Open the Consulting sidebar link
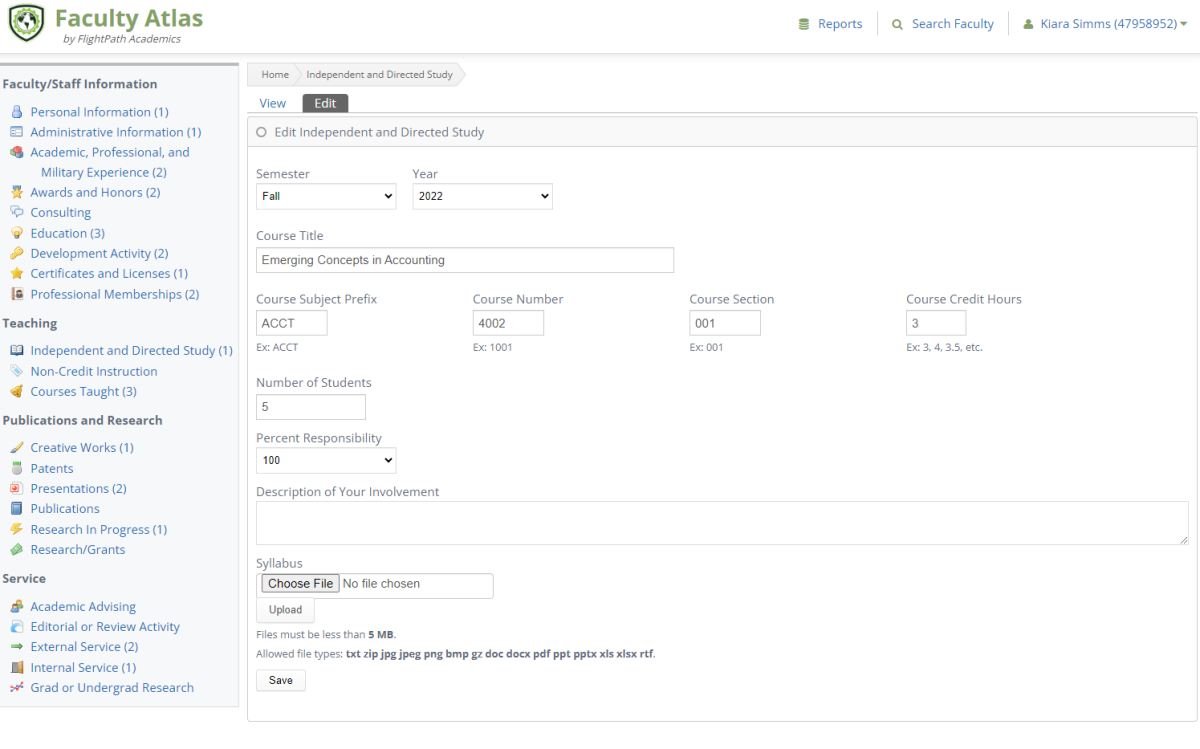 point(60,212)
